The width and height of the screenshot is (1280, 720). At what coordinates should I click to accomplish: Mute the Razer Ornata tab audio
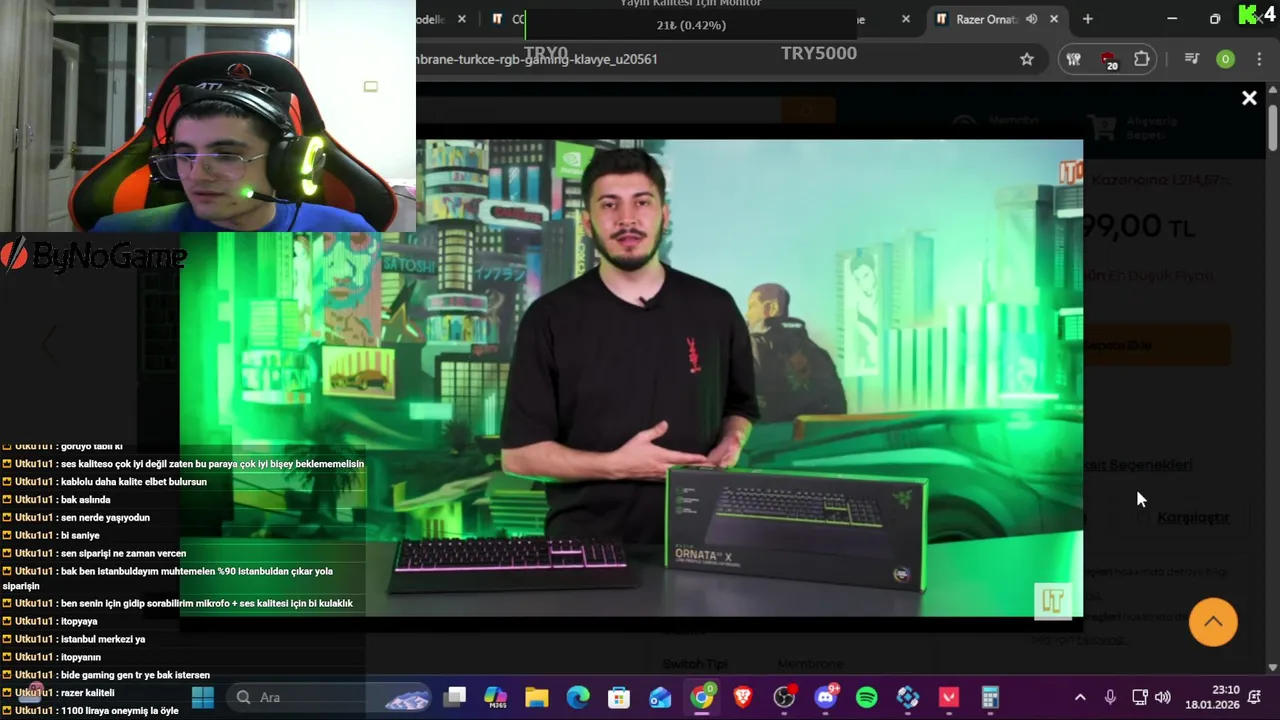click(1031, 19)
